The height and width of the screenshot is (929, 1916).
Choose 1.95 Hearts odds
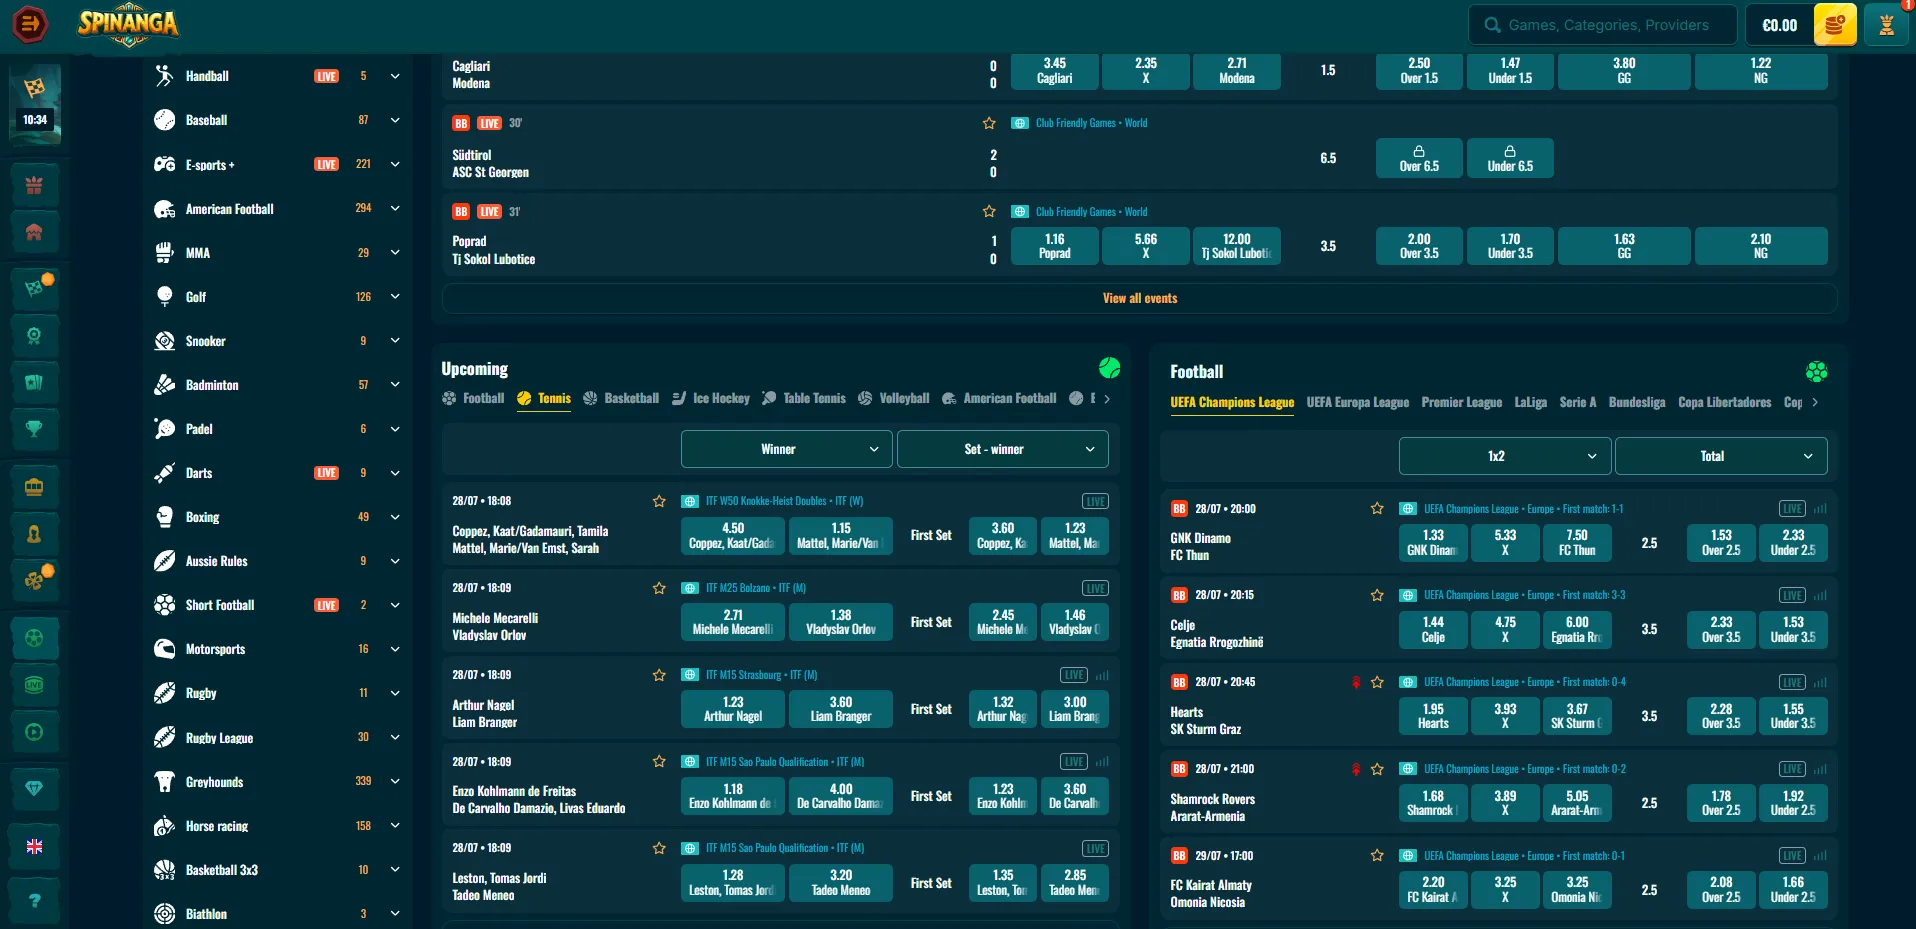[x=1433, y=716]
